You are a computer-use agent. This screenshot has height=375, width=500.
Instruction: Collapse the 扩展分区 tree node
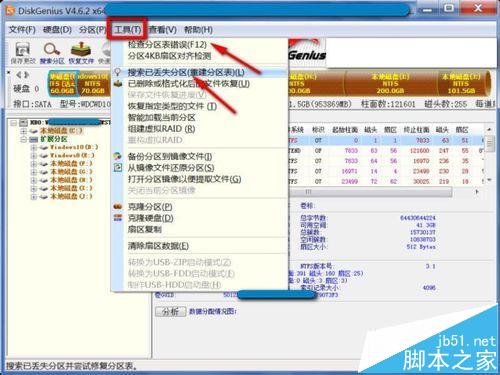coord(24,139)
